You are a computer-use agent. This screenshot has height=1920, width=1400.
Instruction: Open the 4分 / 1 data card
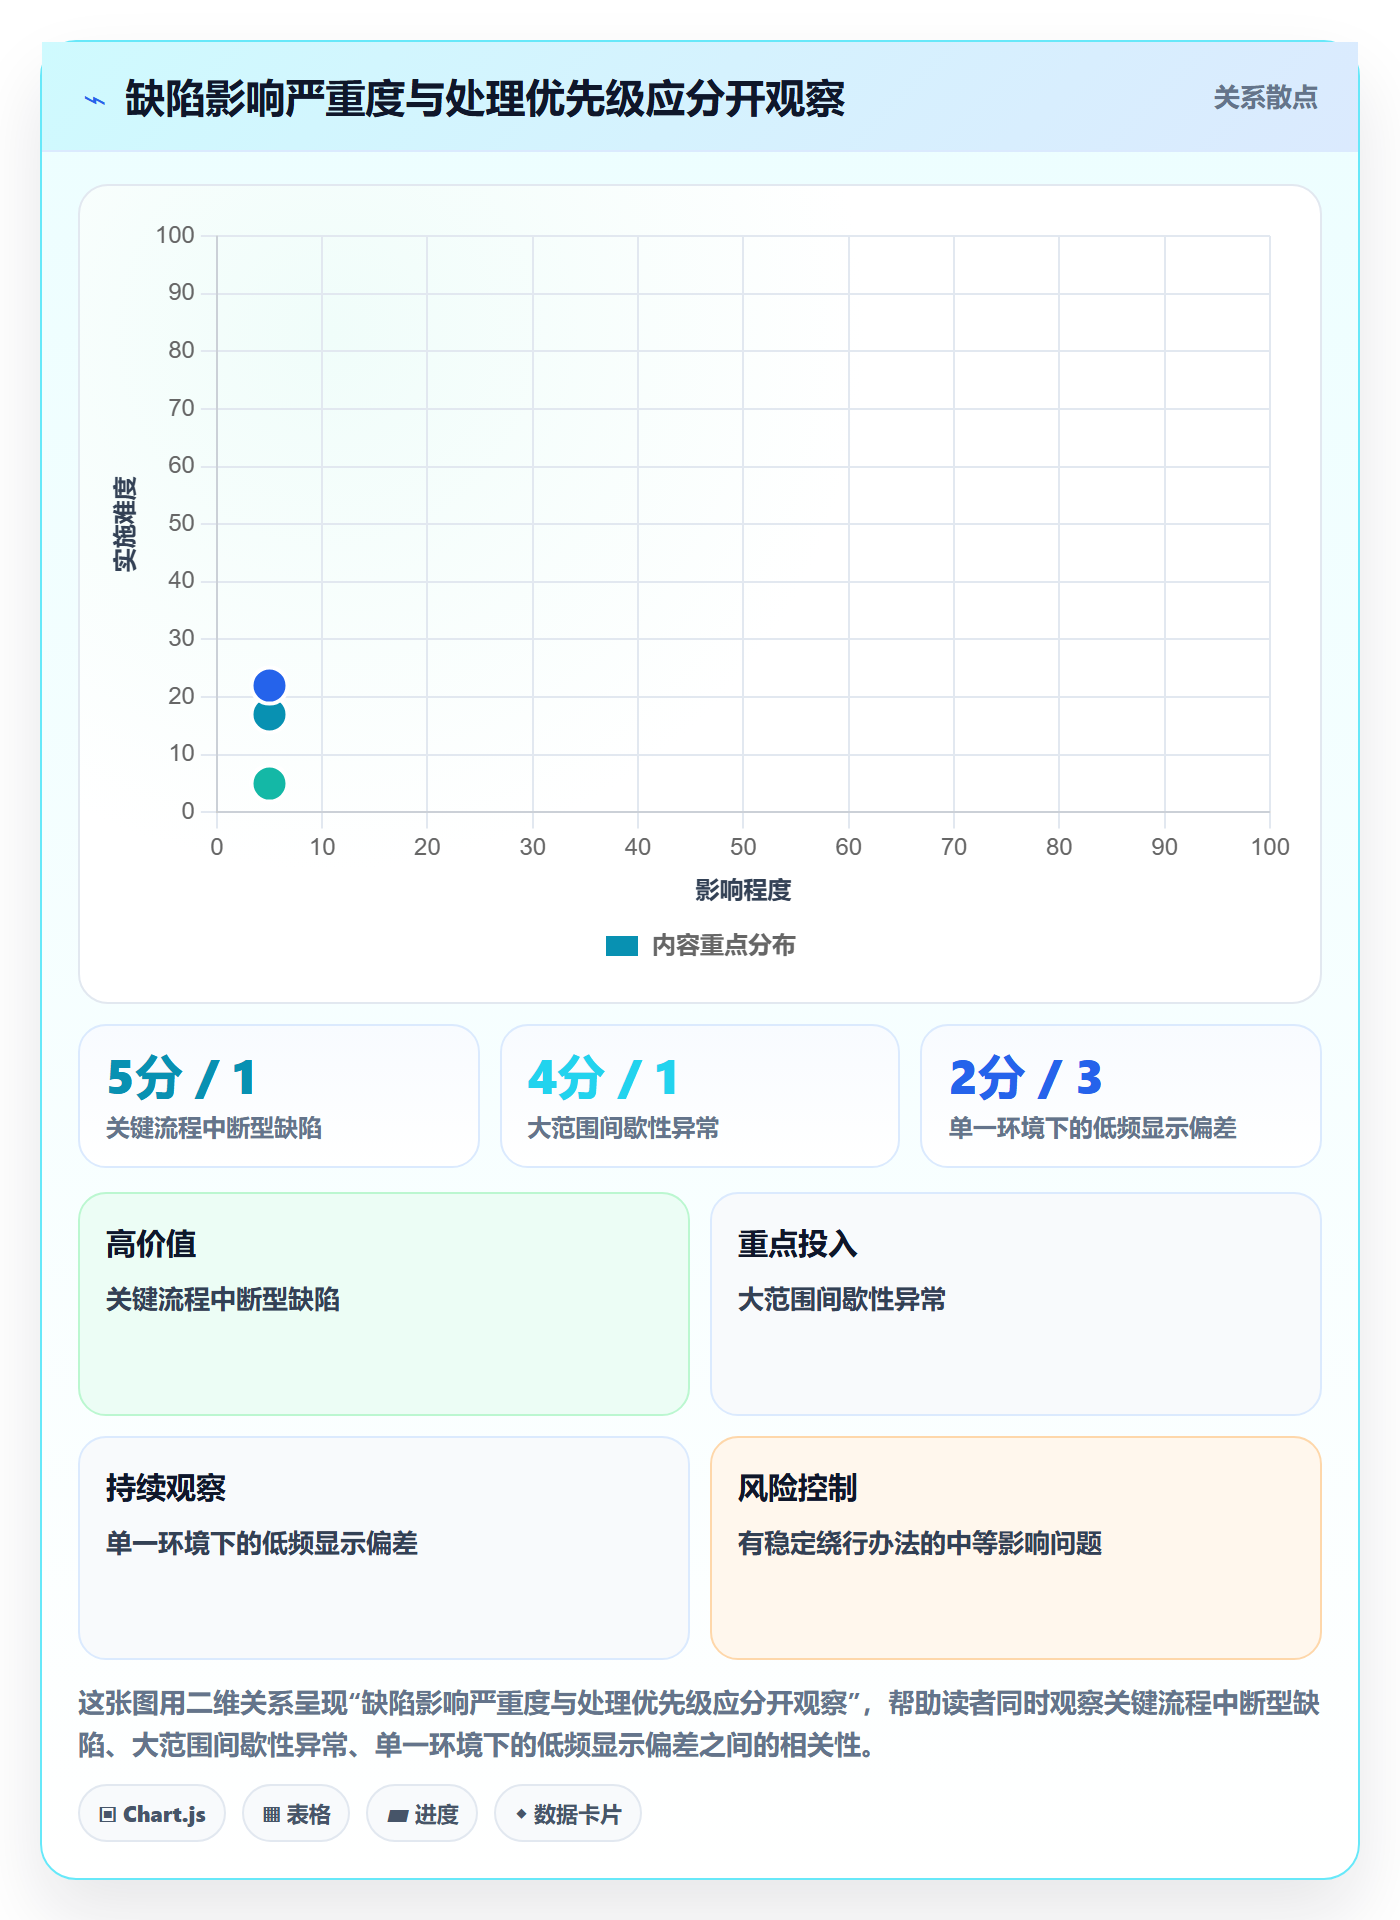(700, 1096)
